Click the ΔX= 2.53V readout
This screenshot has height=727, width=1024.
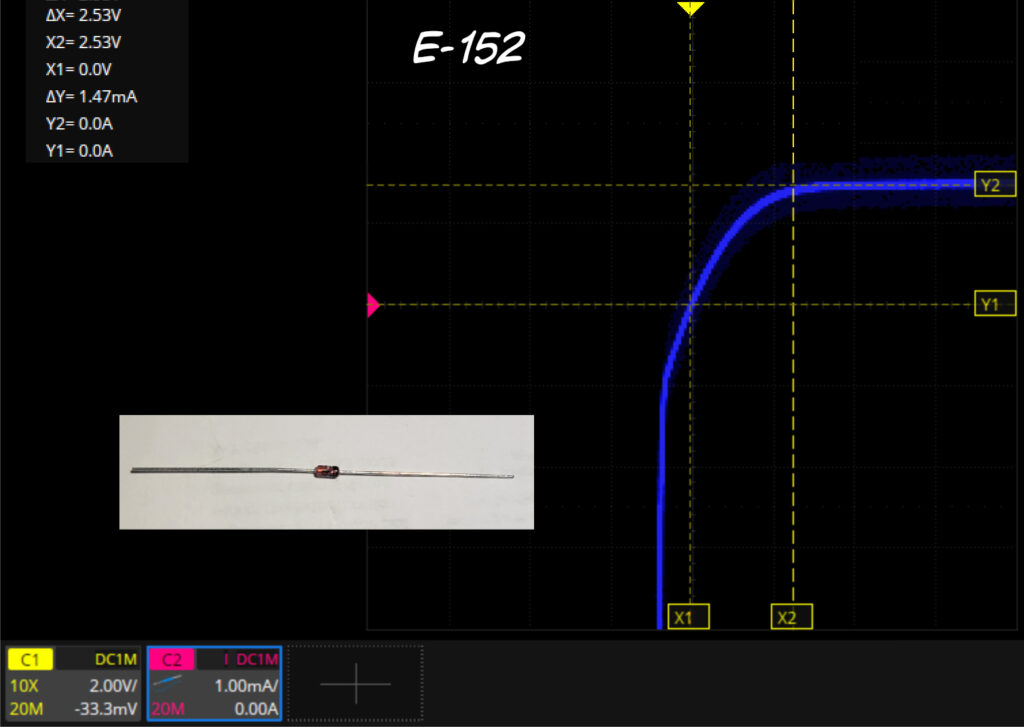tap(83, 14)
